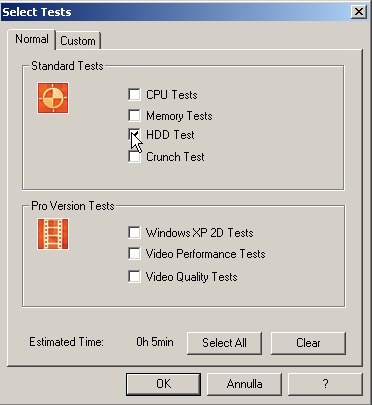
Task: Click the 0h 5min estimated time value
Action: point(155,342)
